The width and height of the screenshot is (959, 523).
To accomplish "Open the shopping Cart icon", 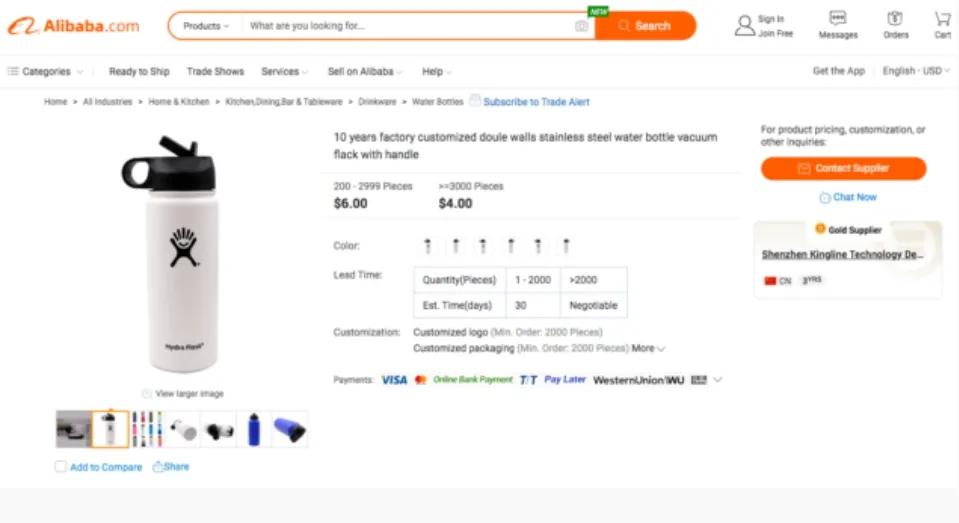I will click(x=942, y=19).
